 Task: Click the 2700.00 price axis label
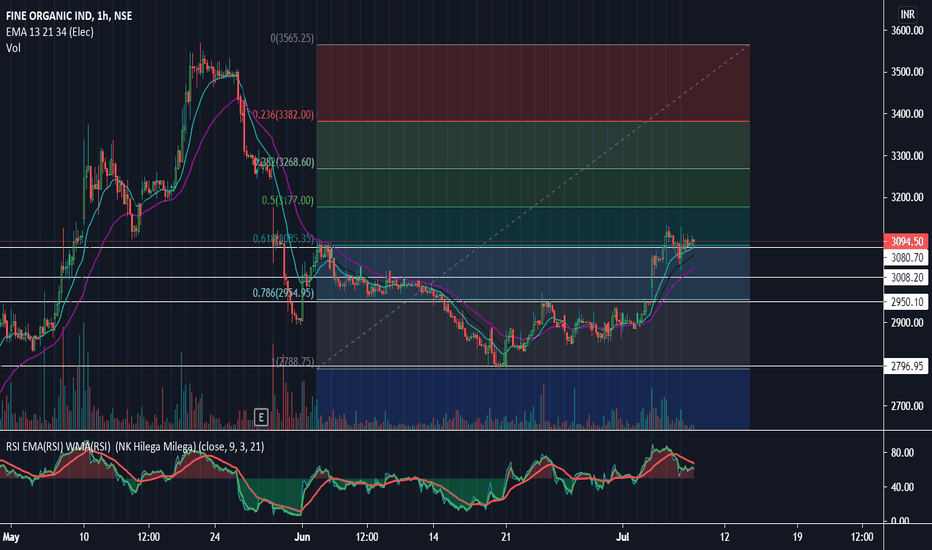click(x=907, y=406)
